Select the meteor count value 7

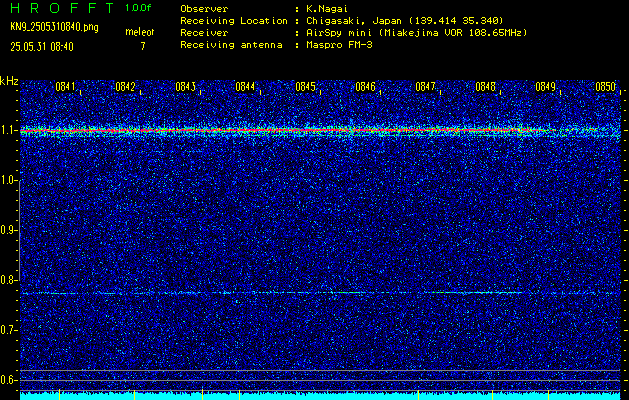point(143,46)
